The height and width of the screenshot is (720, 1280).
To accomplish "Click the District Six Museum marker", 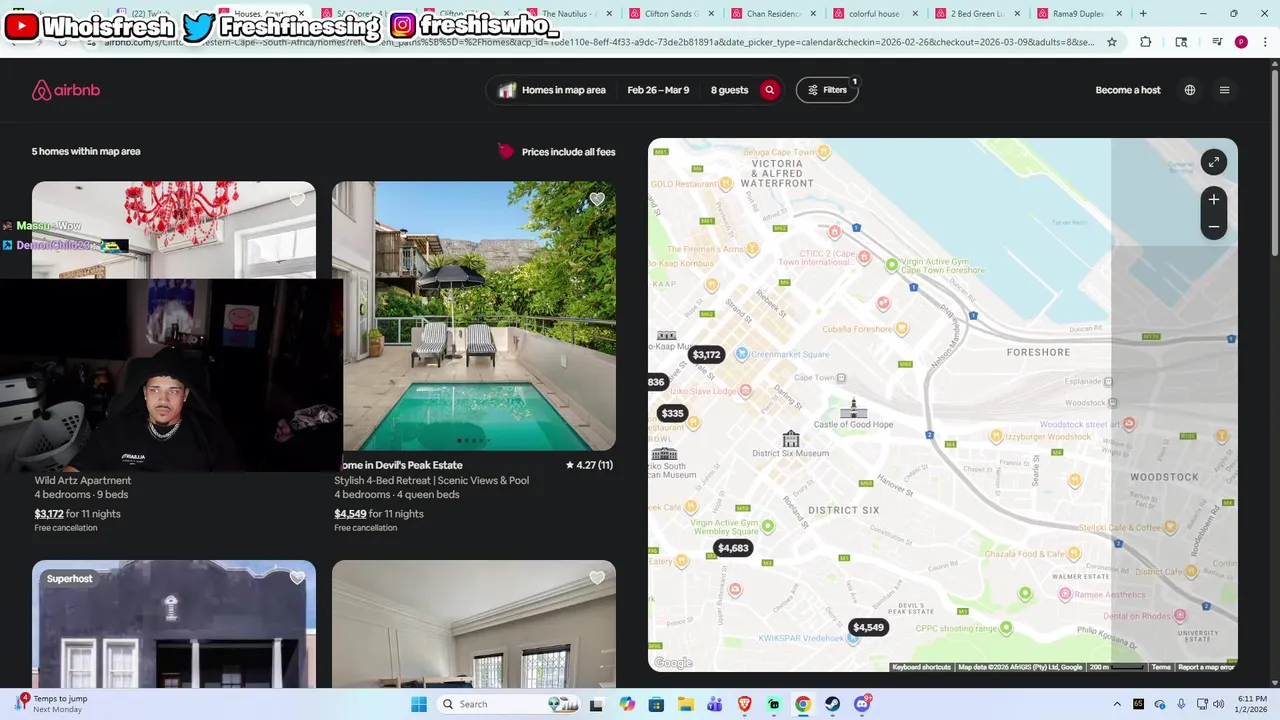I will [790, 439].
